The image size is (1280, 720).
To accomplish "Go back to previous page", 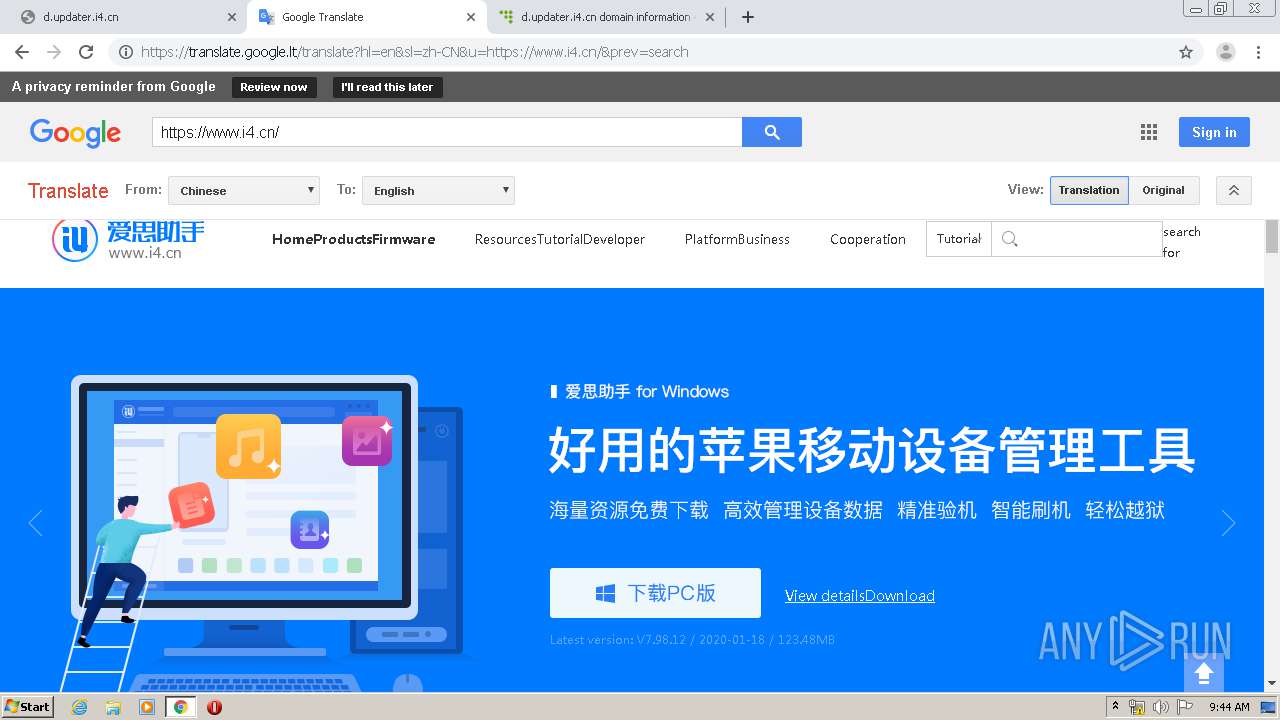I will tap(22, 52).
